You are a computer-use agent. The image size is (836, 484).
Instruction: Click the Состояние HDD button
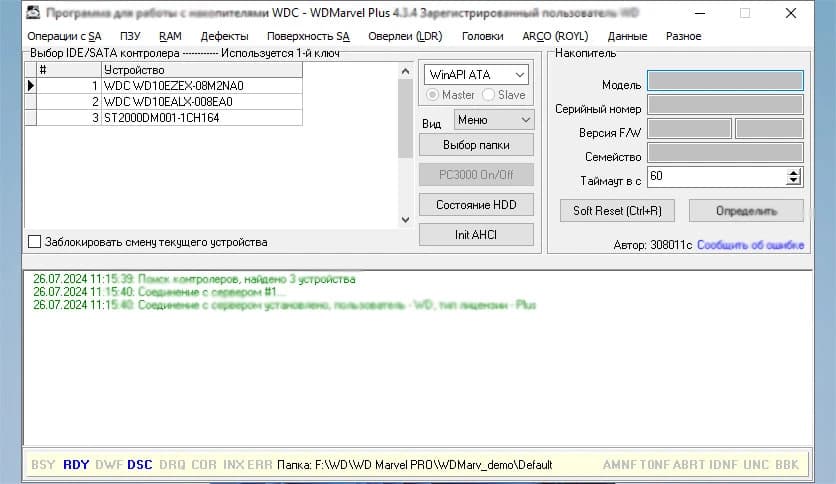pos(476,205)
